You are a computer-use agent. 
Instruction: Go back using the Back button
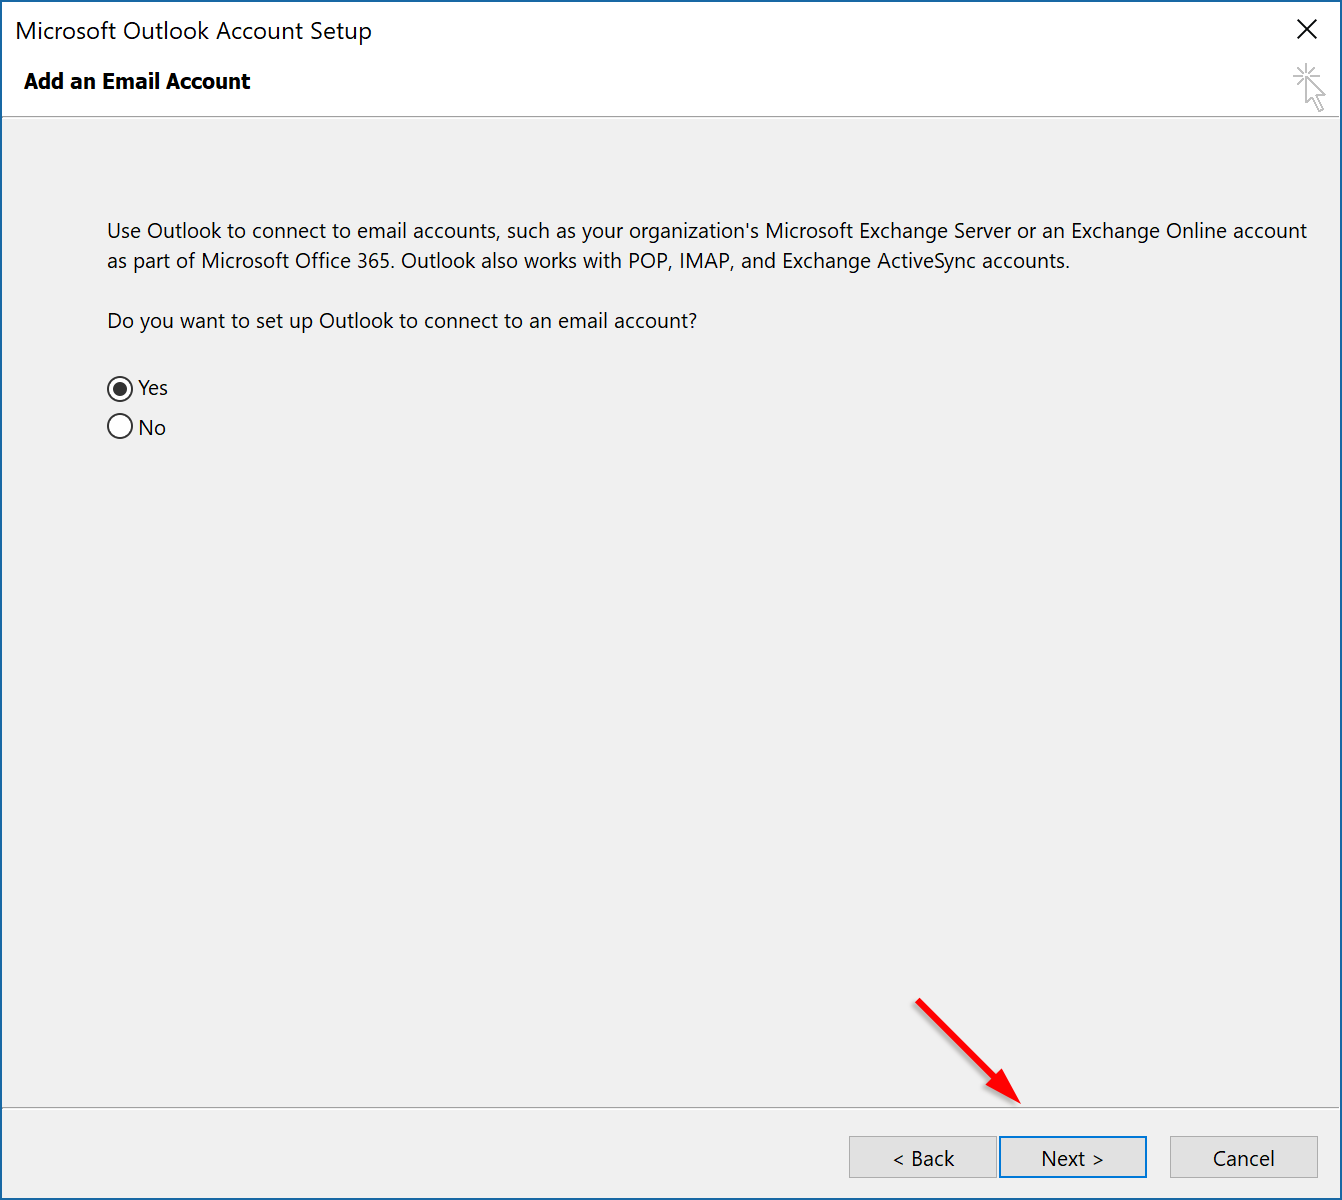[x=922, y=1158]
